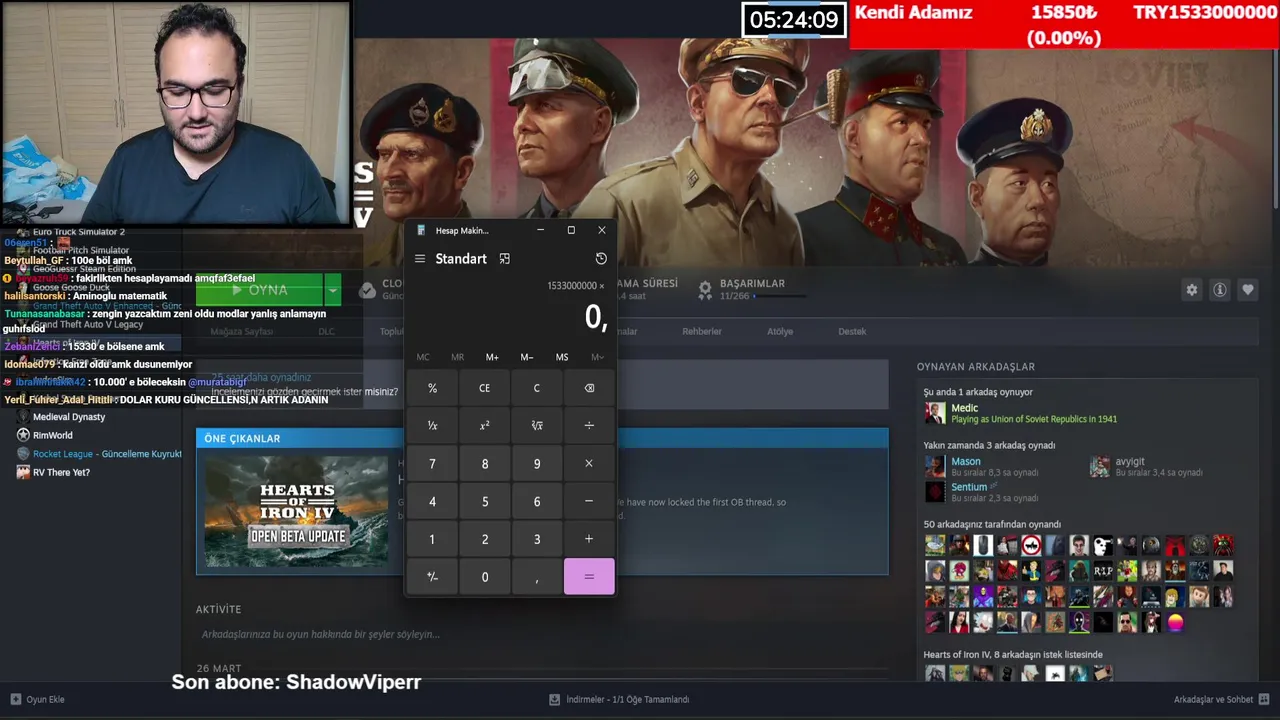1280x720 pixels.
Task: Click the square root key
Action: 537,426
